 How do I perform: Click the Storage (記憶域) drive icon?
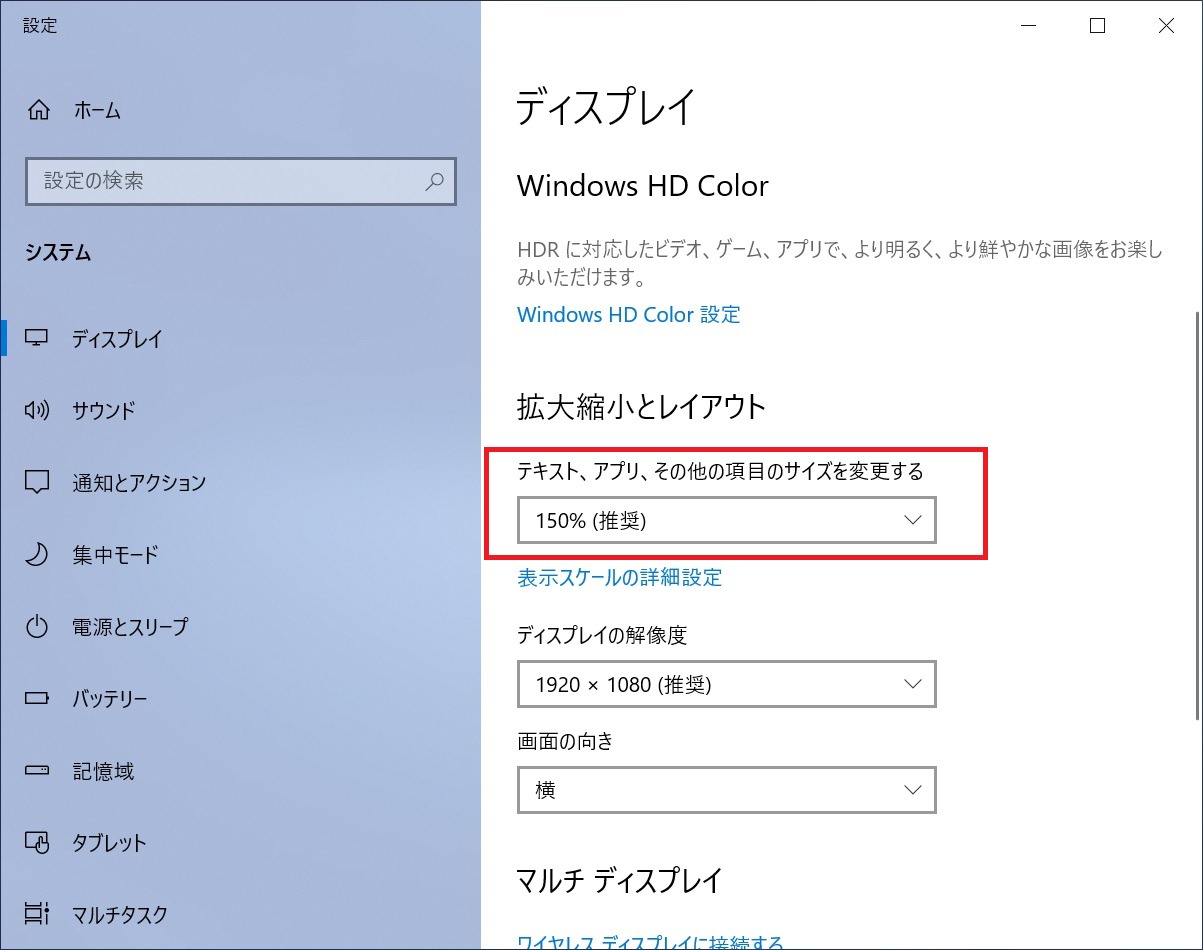click(37, 771)
